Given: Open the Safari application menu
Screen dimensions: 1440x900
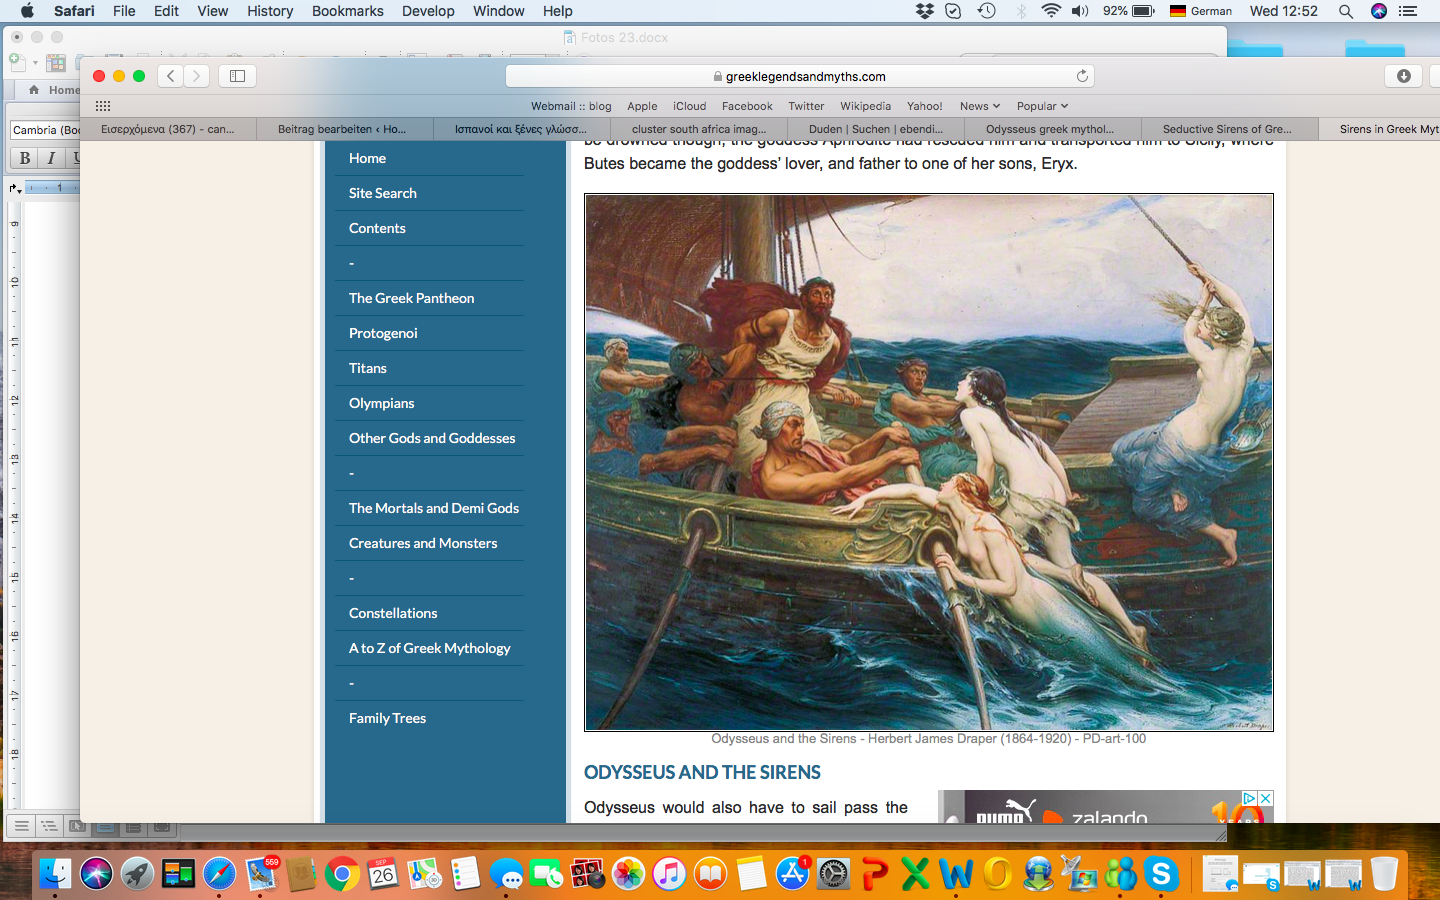Looking at the screenshot, I should coord(74,11).
